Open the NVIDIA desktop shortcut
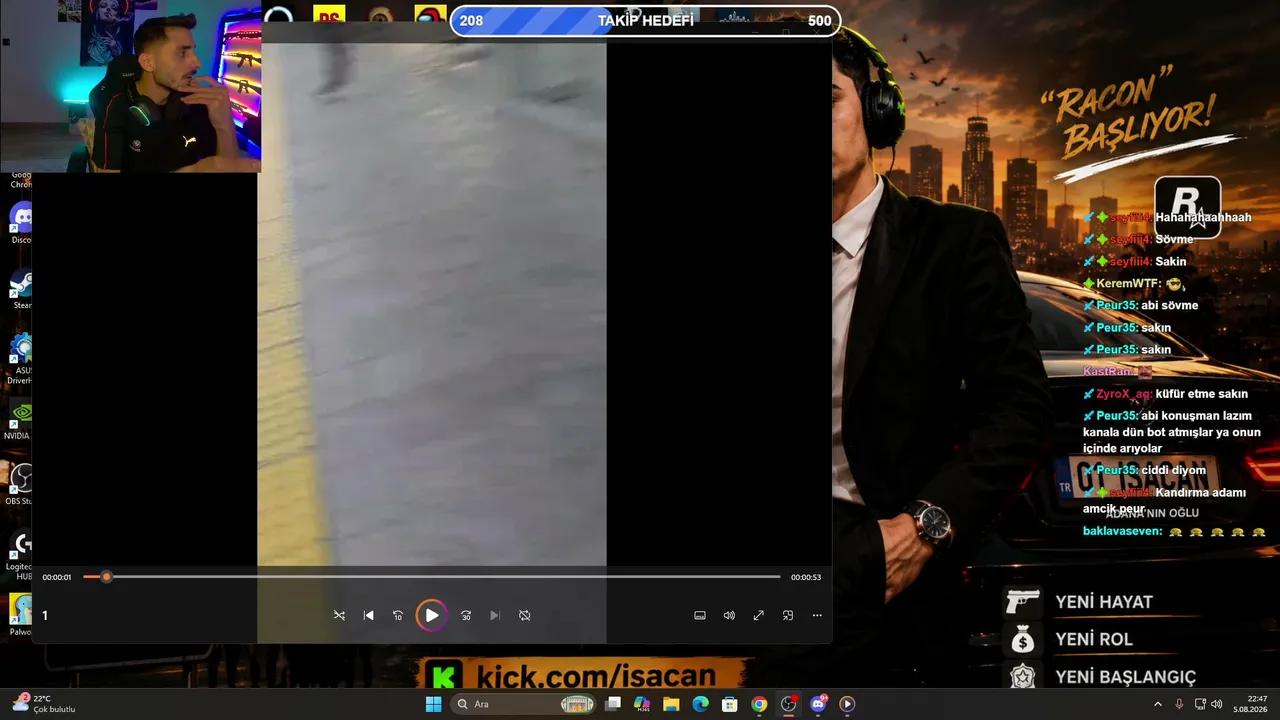Viewport: 1280px width, 720px height. click(18, 420)
